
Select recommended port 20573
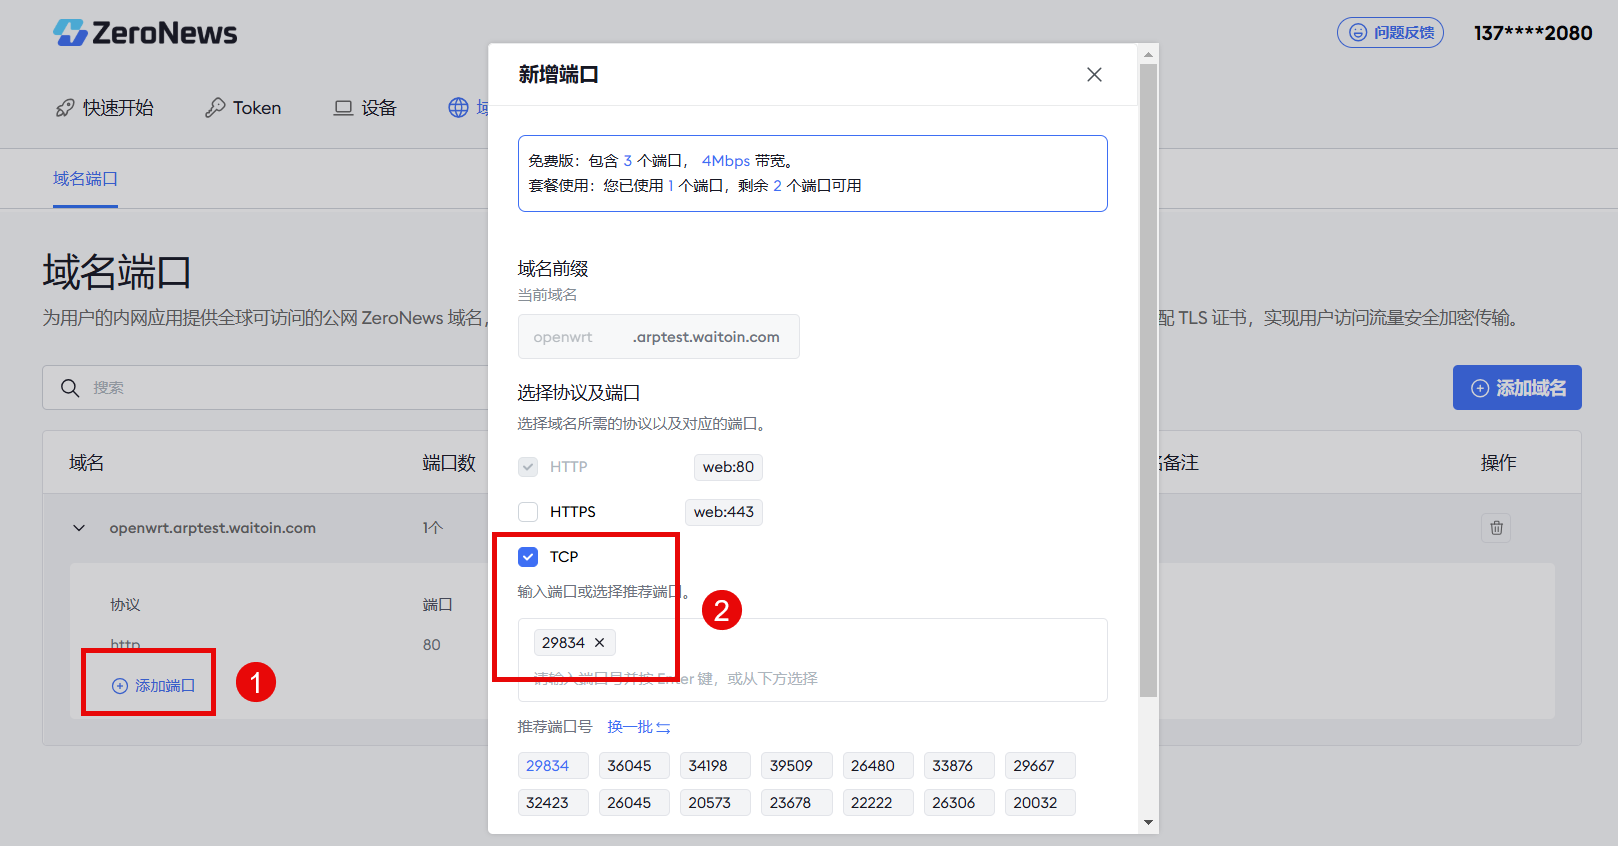715,803
